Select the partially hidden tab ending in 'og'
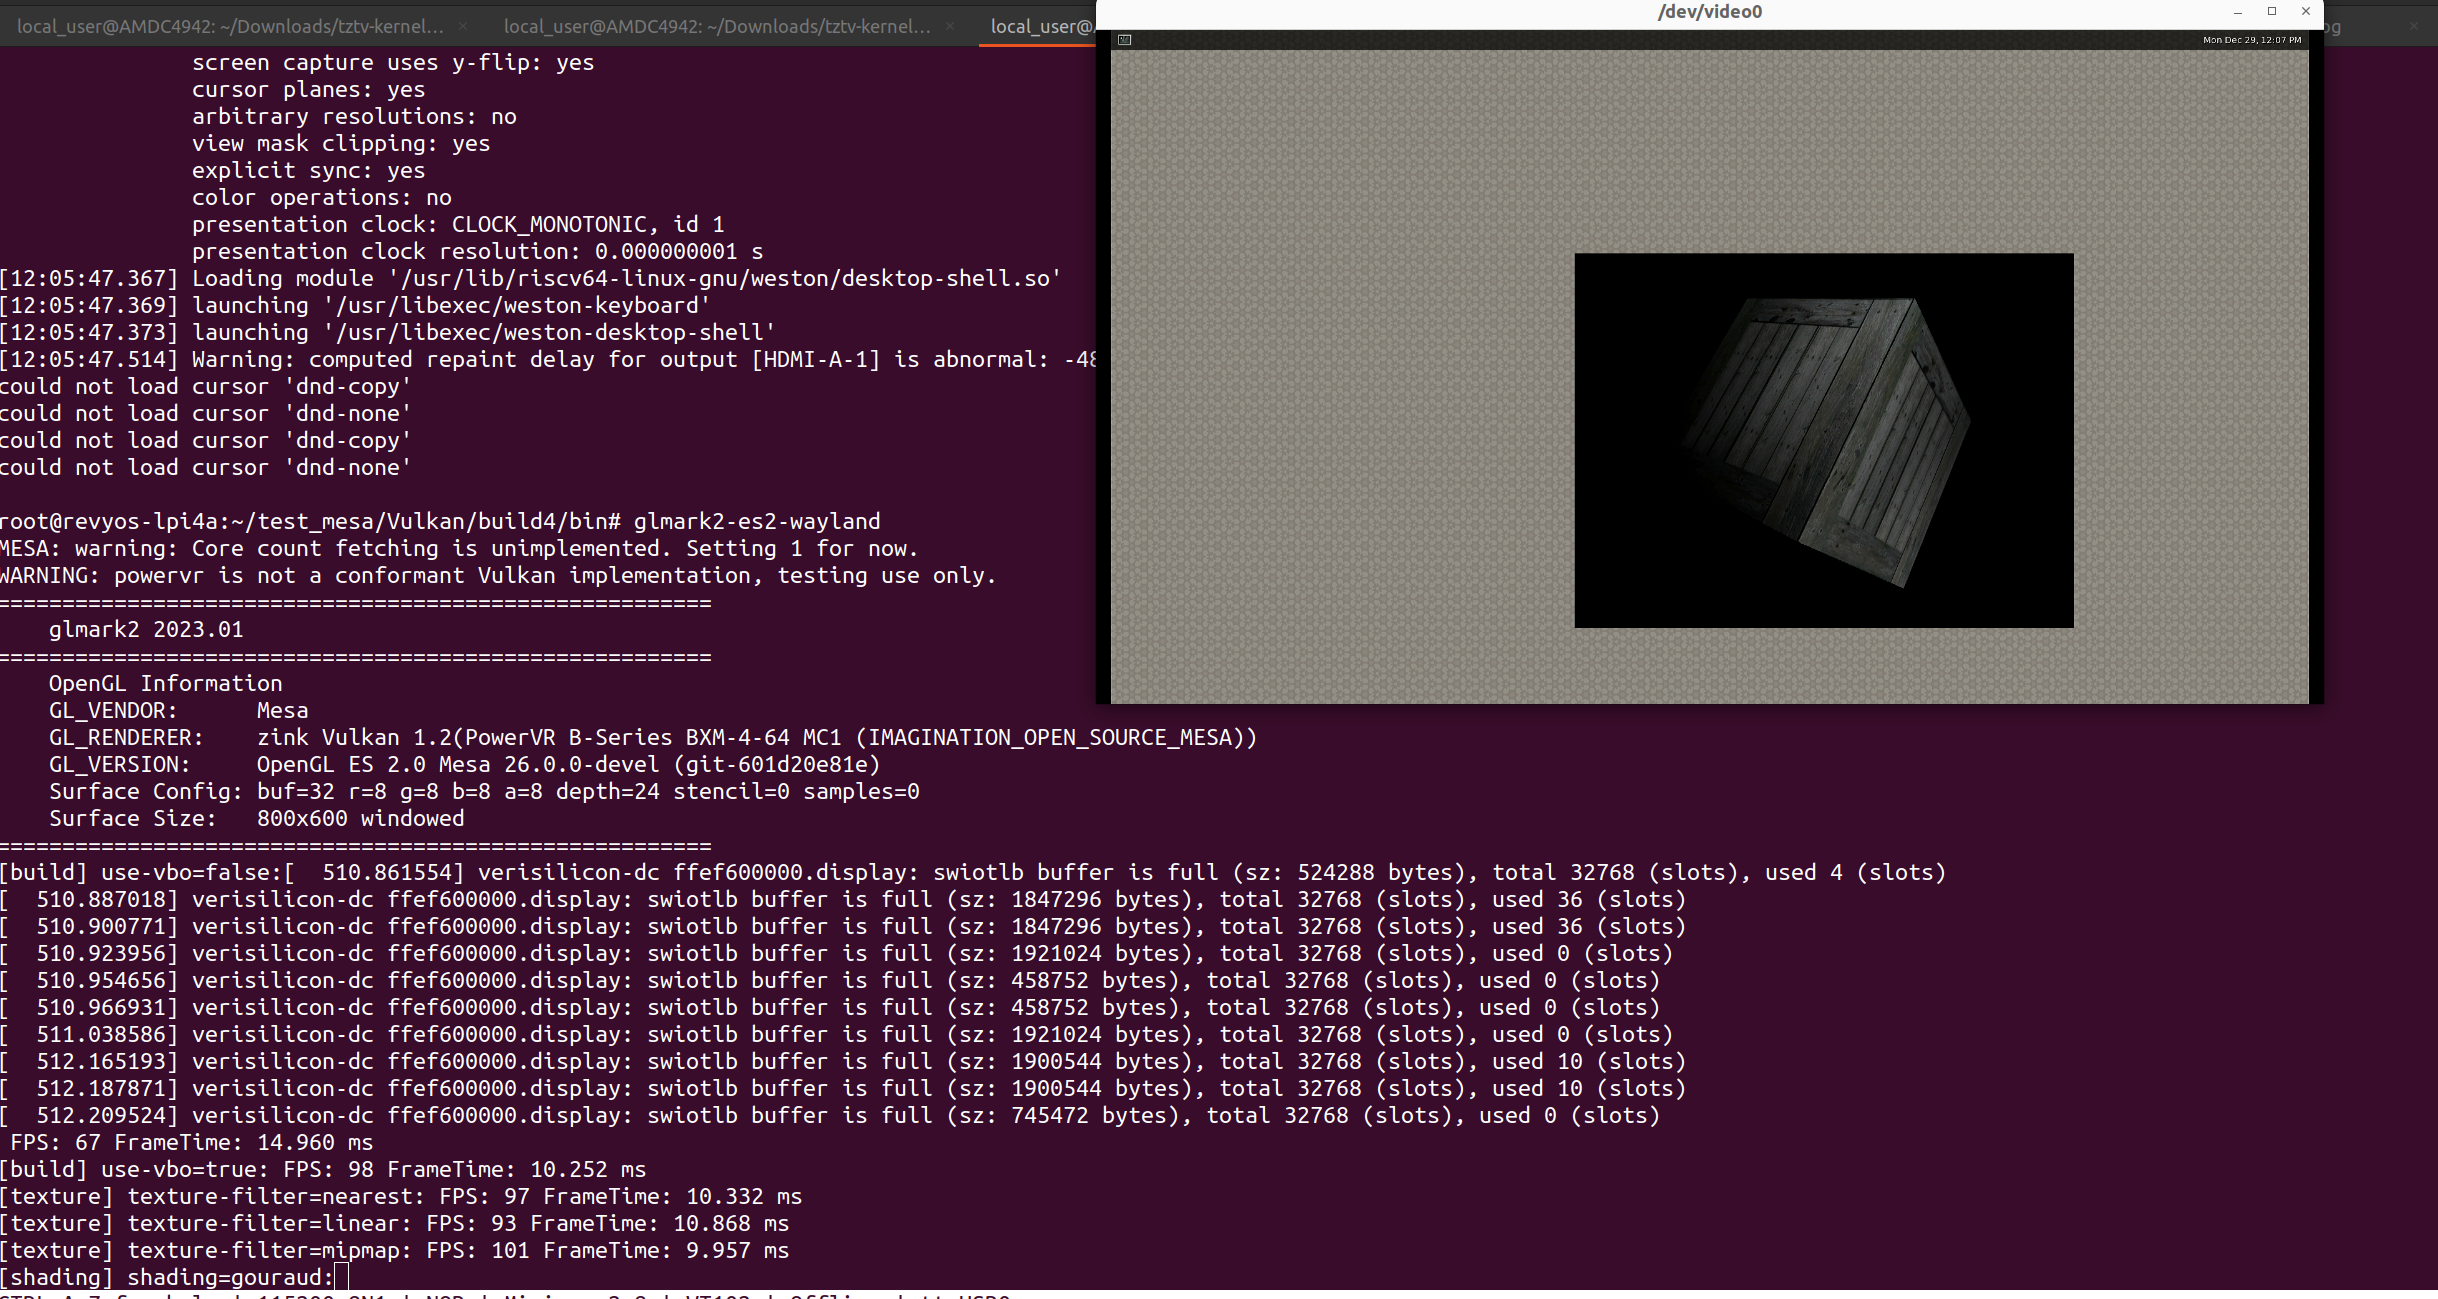2438x1299 pixels. (x=2332, y=27)
